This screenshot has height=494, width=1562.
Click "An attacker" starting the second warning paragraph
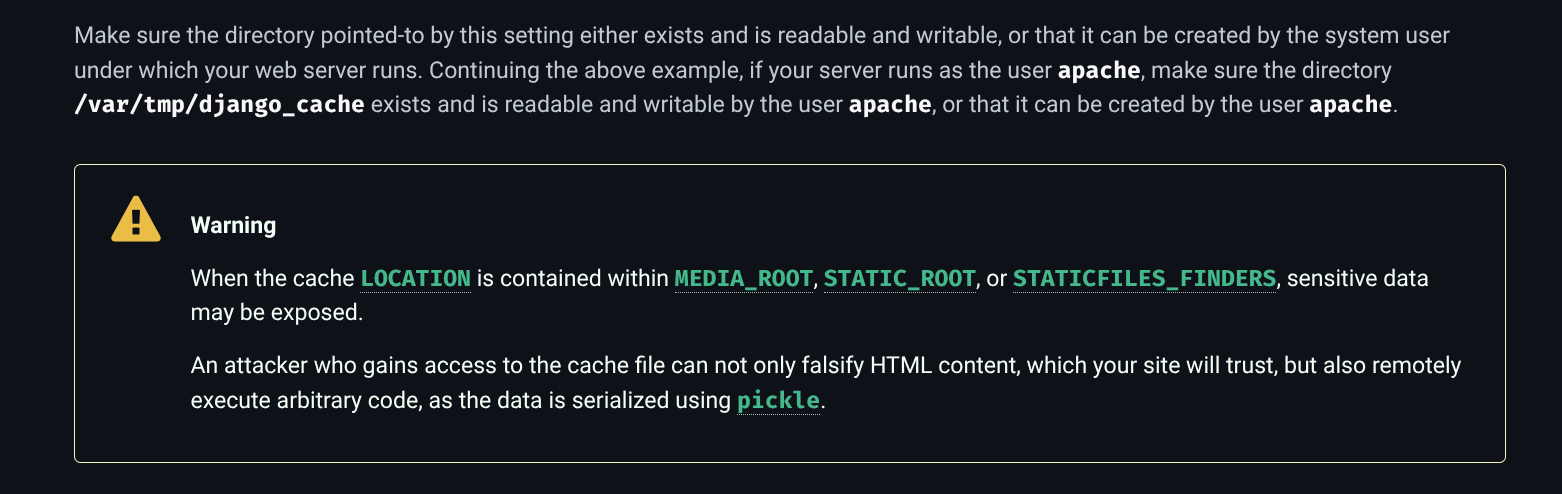(x=240, y=366)
